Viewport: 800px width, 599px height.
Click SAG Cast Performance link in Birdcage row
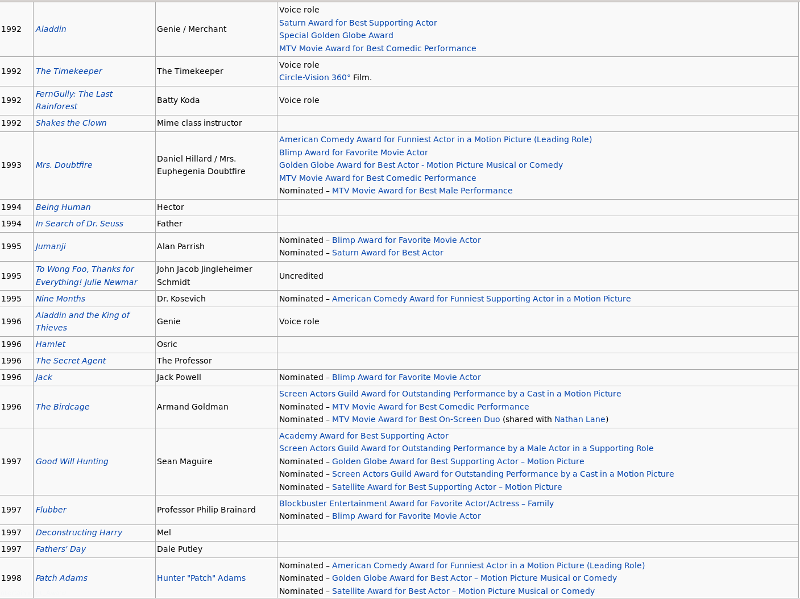click(450, 394)
